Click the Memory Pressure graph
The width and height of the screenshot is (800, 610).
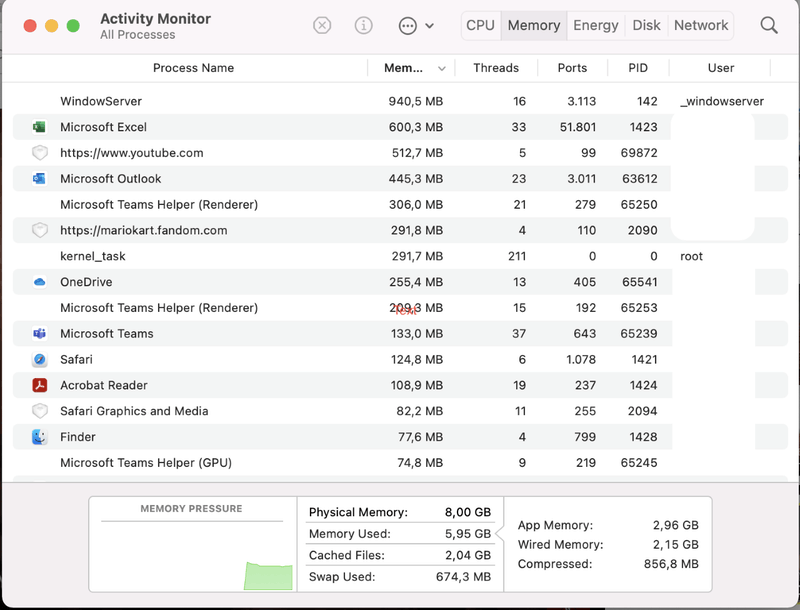(192, 554)
